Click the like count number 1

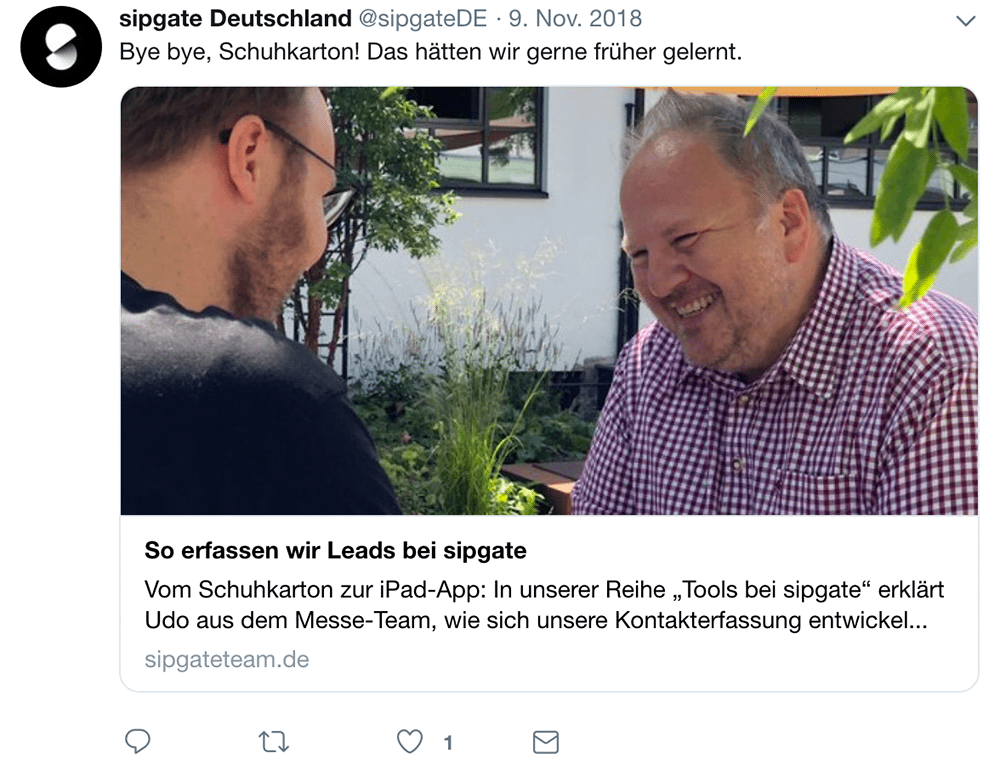(x=448, y=742)
